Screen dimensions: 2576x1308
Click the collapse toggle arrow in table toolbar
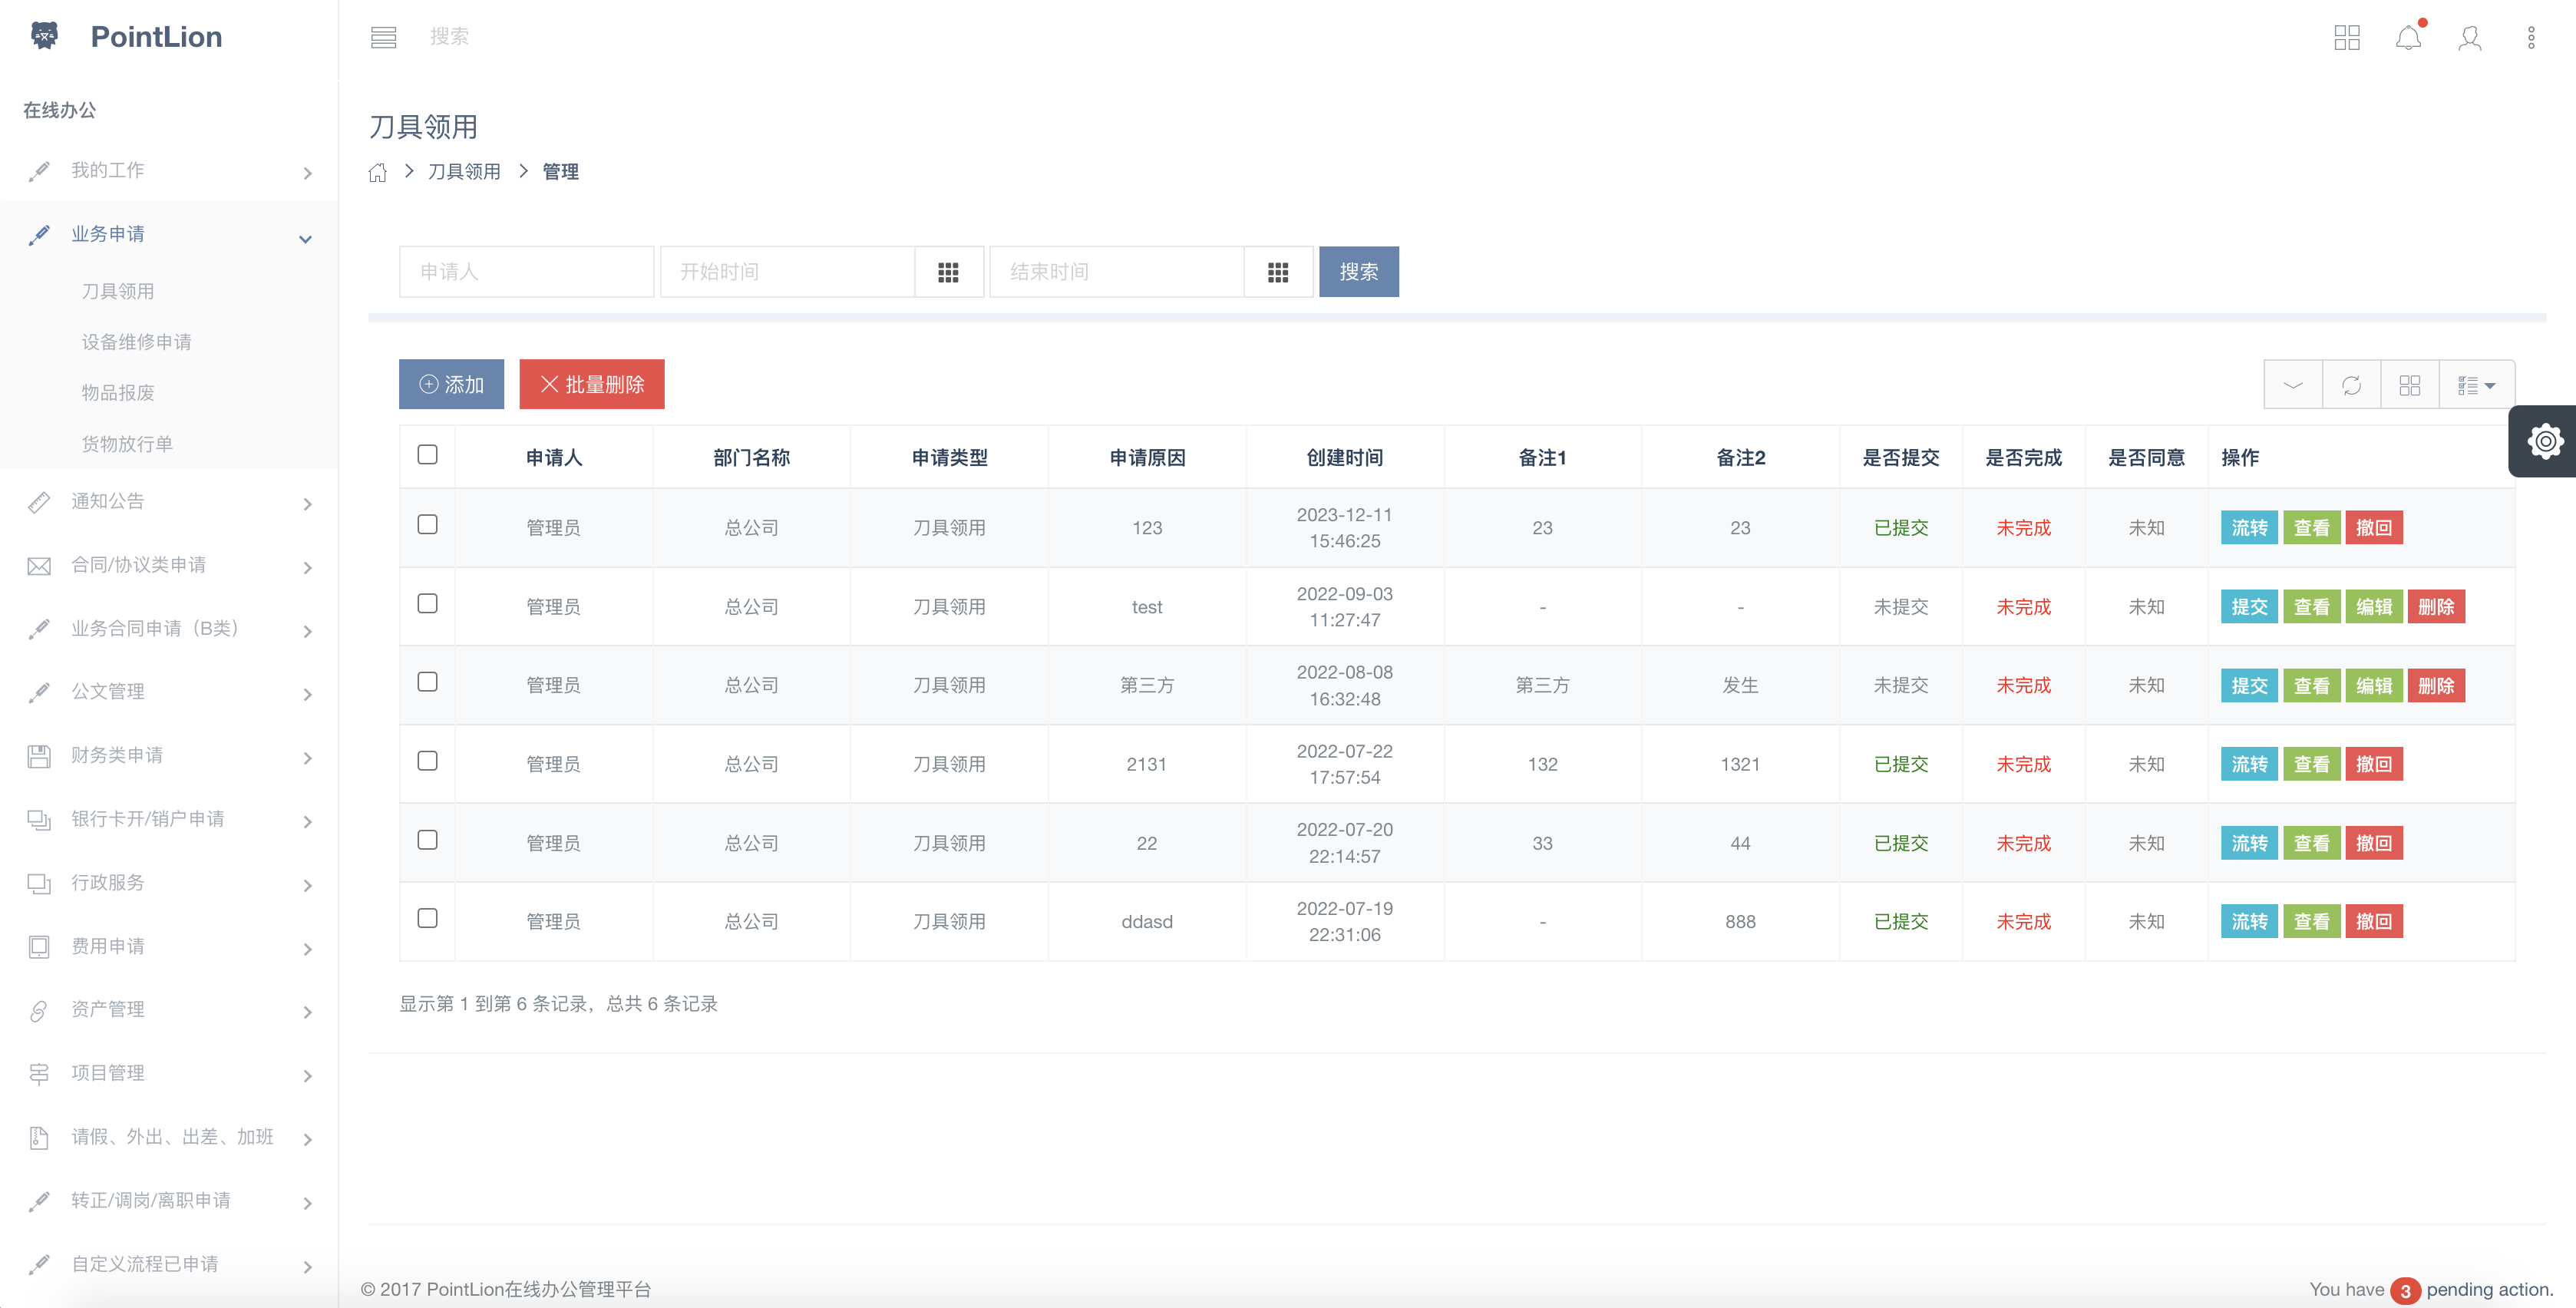point(2293,385)
